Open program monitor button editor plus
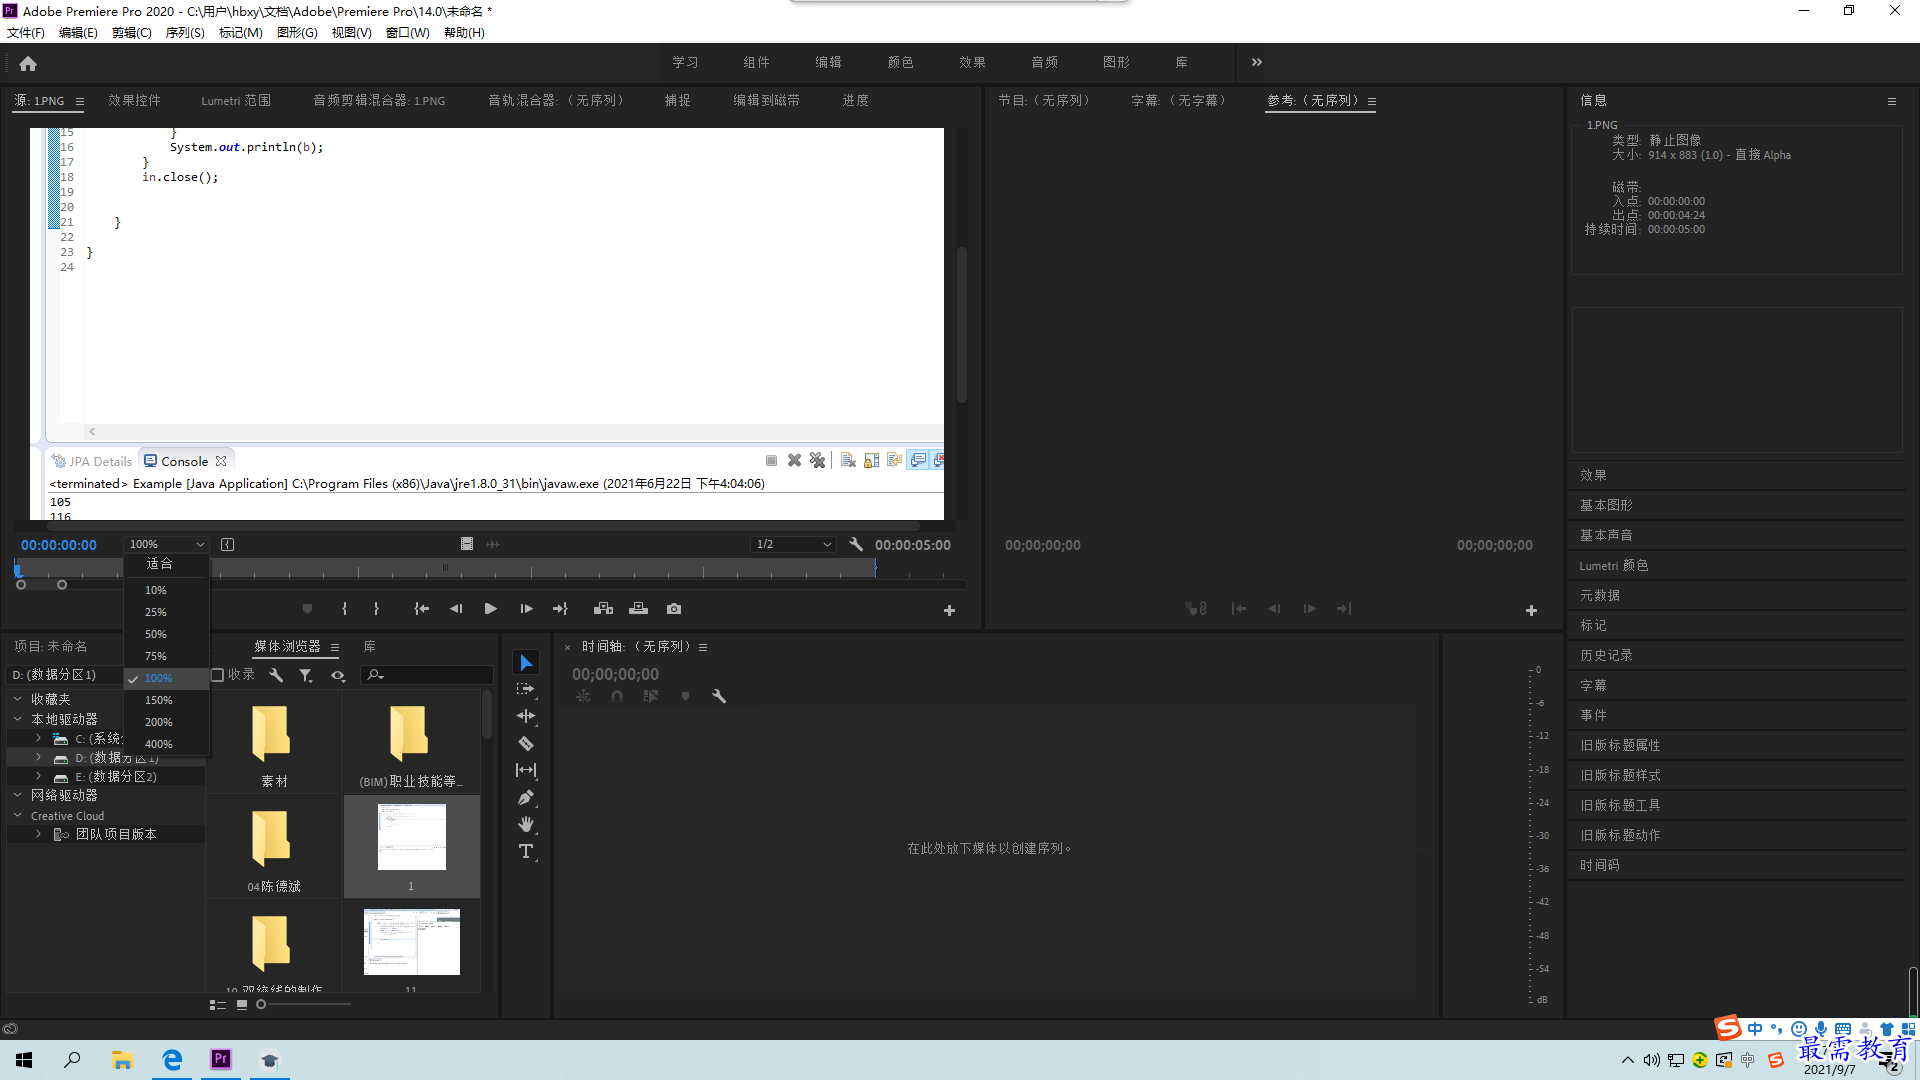 point(1531,611)
